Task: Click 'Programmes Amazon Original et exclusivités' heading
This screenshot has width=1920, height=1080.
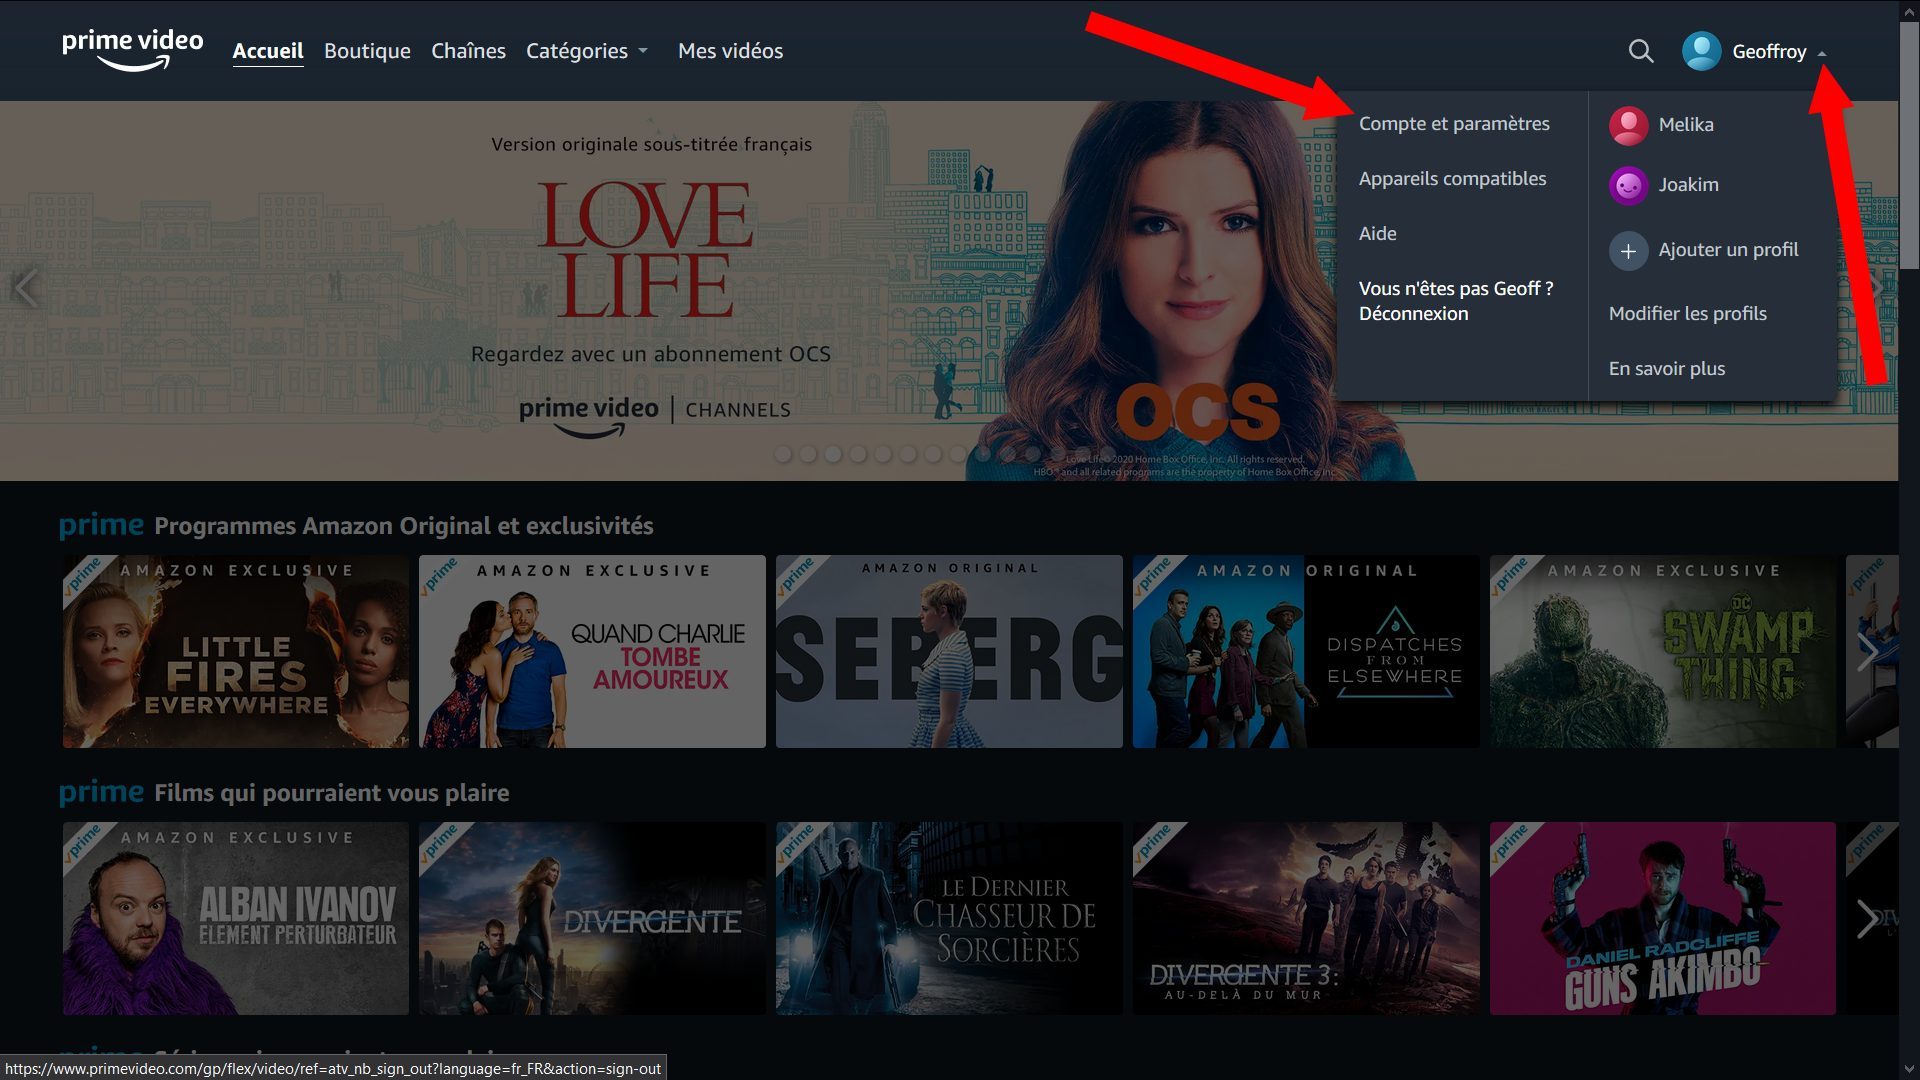Action: pyautogui.click(x=403, y=526)
